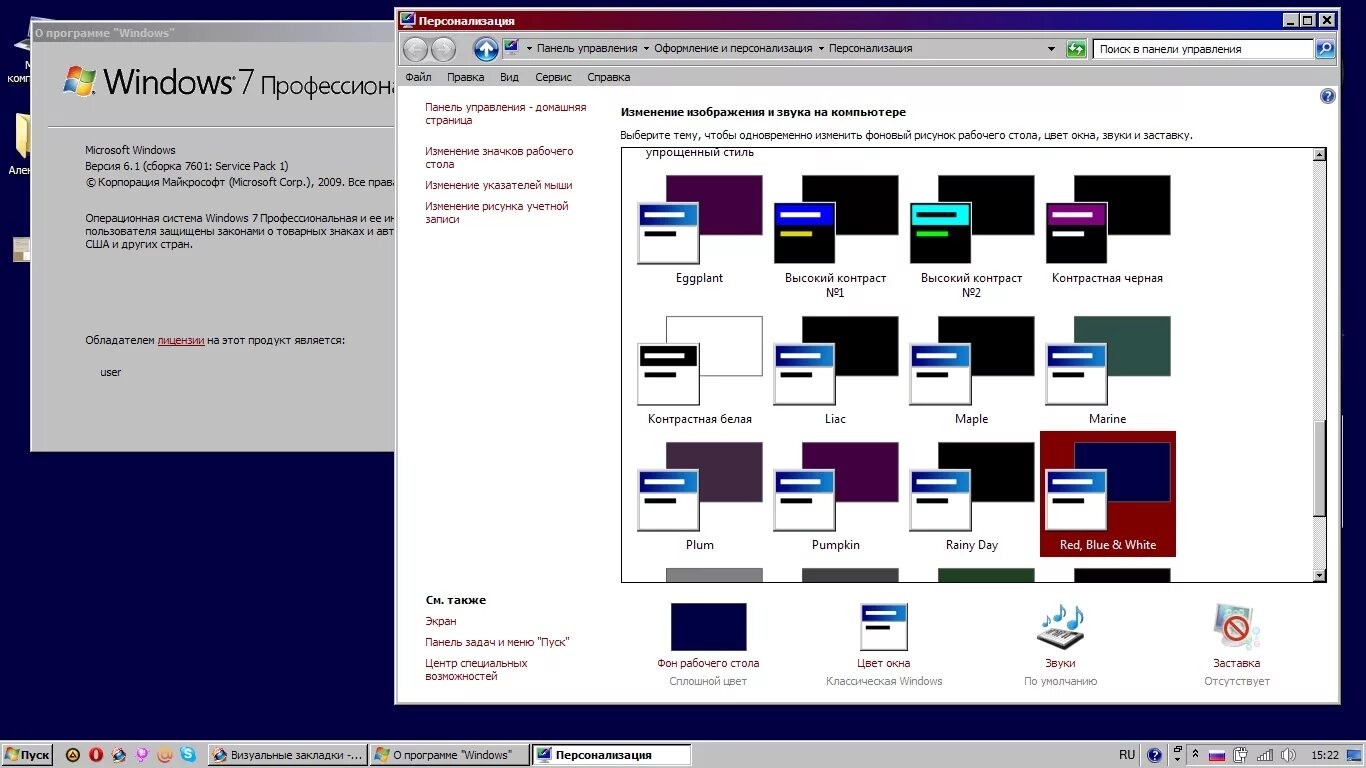Click the Forward arrow in Personalization window
This screenshot has width=1366, height=768.
coord(443,48)
